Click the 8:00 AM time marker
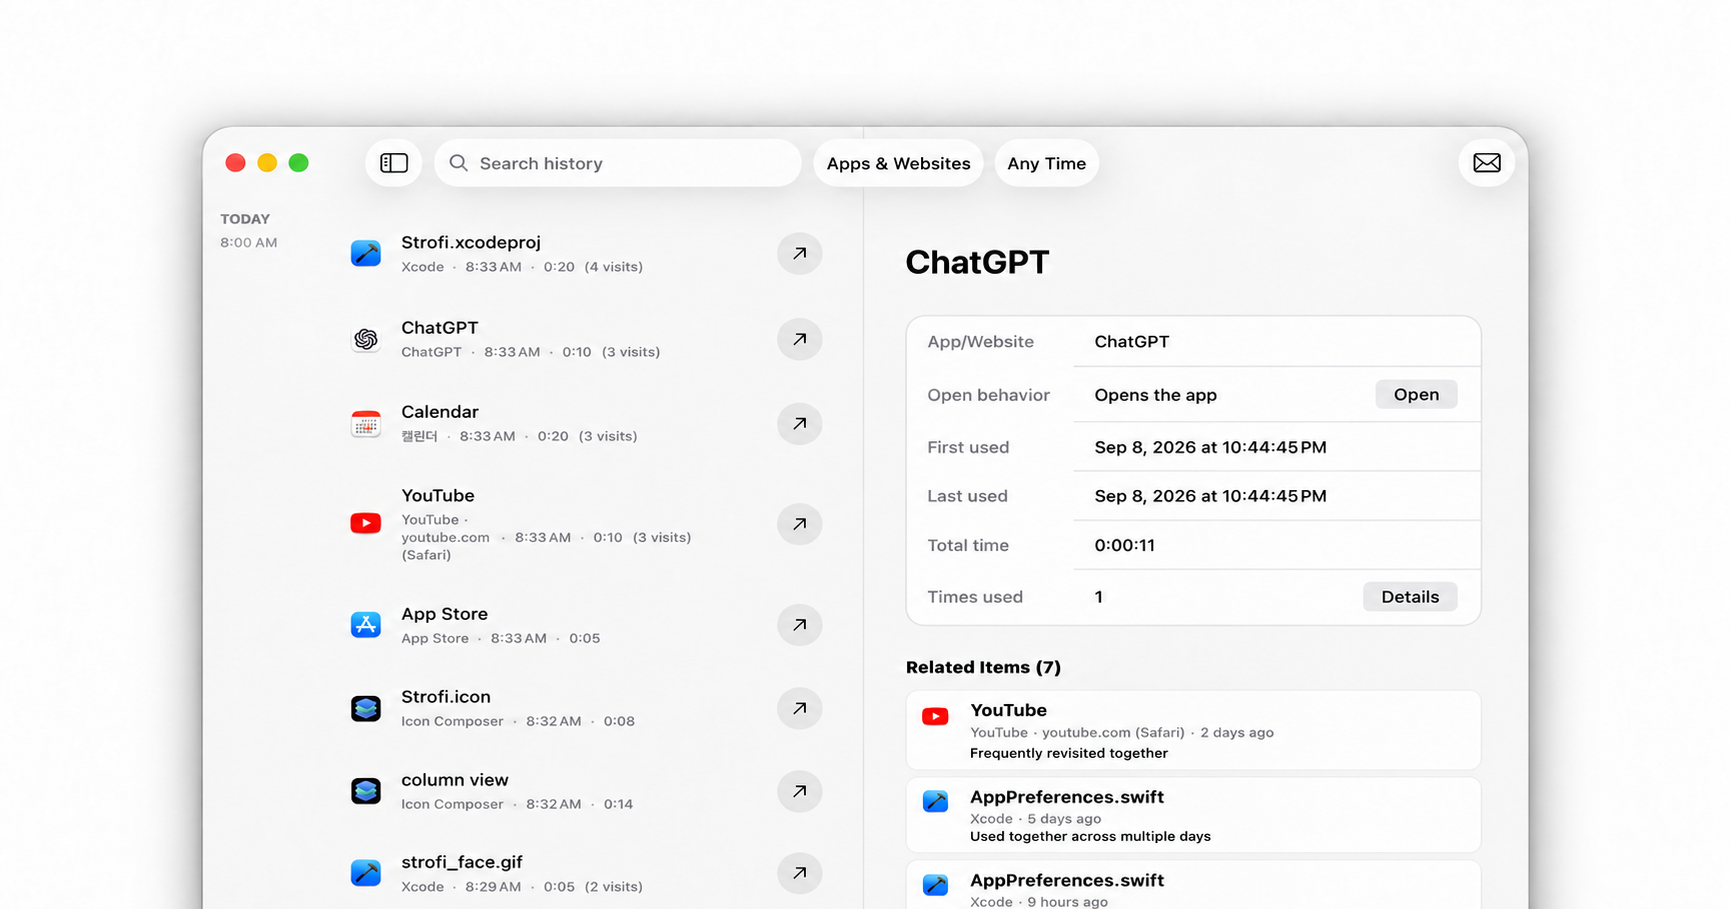 click(249, 243)
